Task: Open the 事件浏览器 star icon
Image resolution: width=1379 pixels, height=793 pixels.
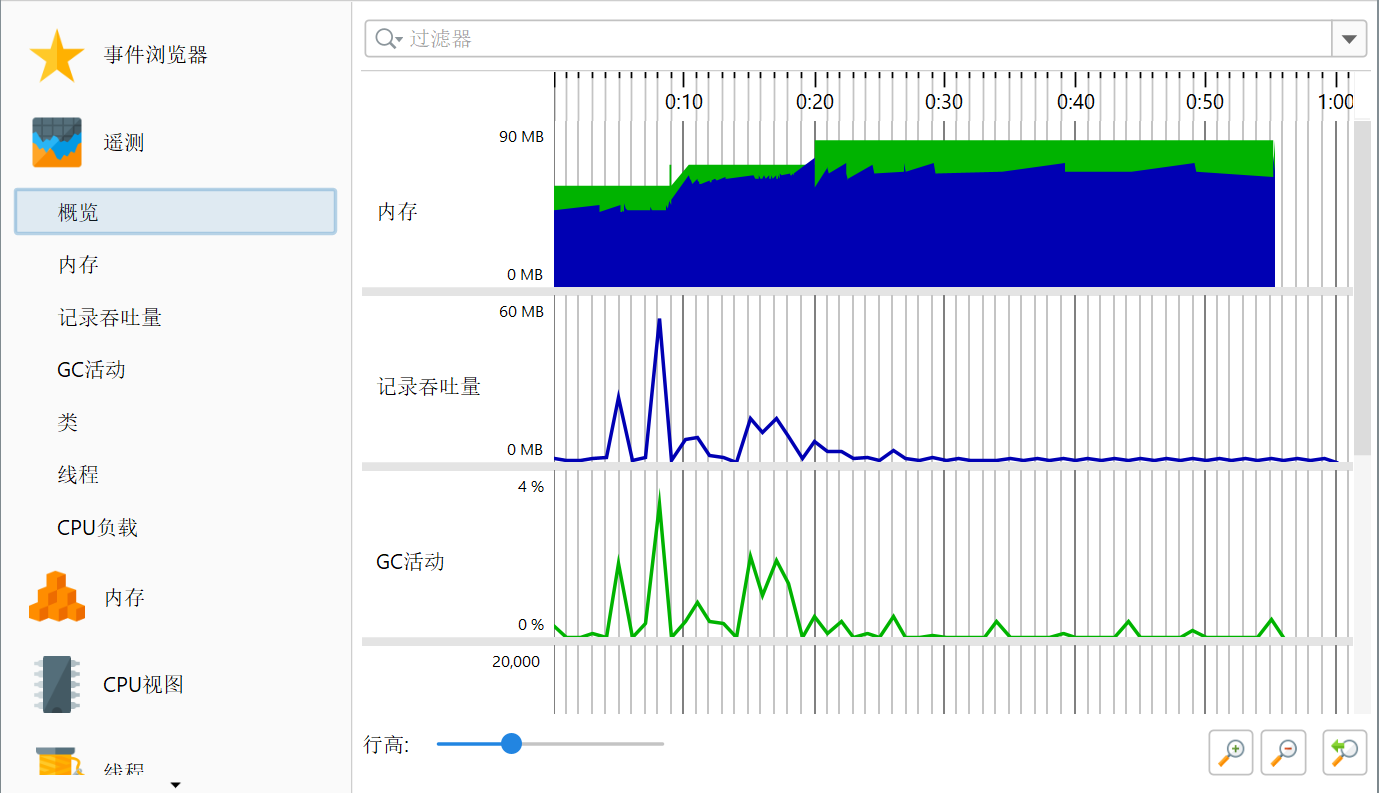Action: pos(57,56)
